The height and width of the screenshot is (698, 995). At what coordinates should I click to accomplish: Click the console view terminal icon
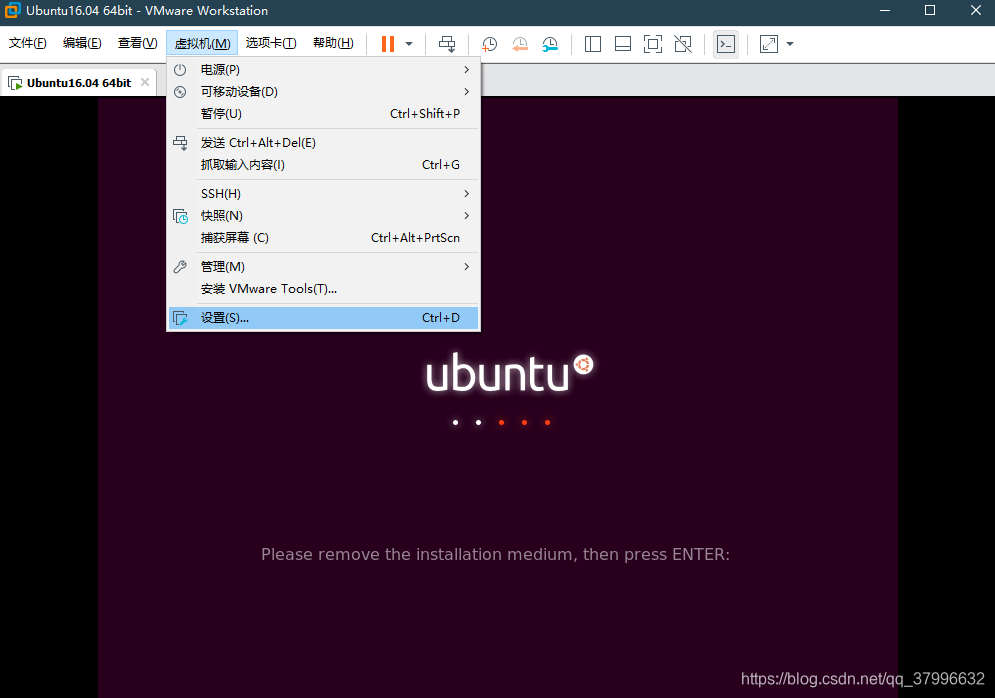pos(726,44)
